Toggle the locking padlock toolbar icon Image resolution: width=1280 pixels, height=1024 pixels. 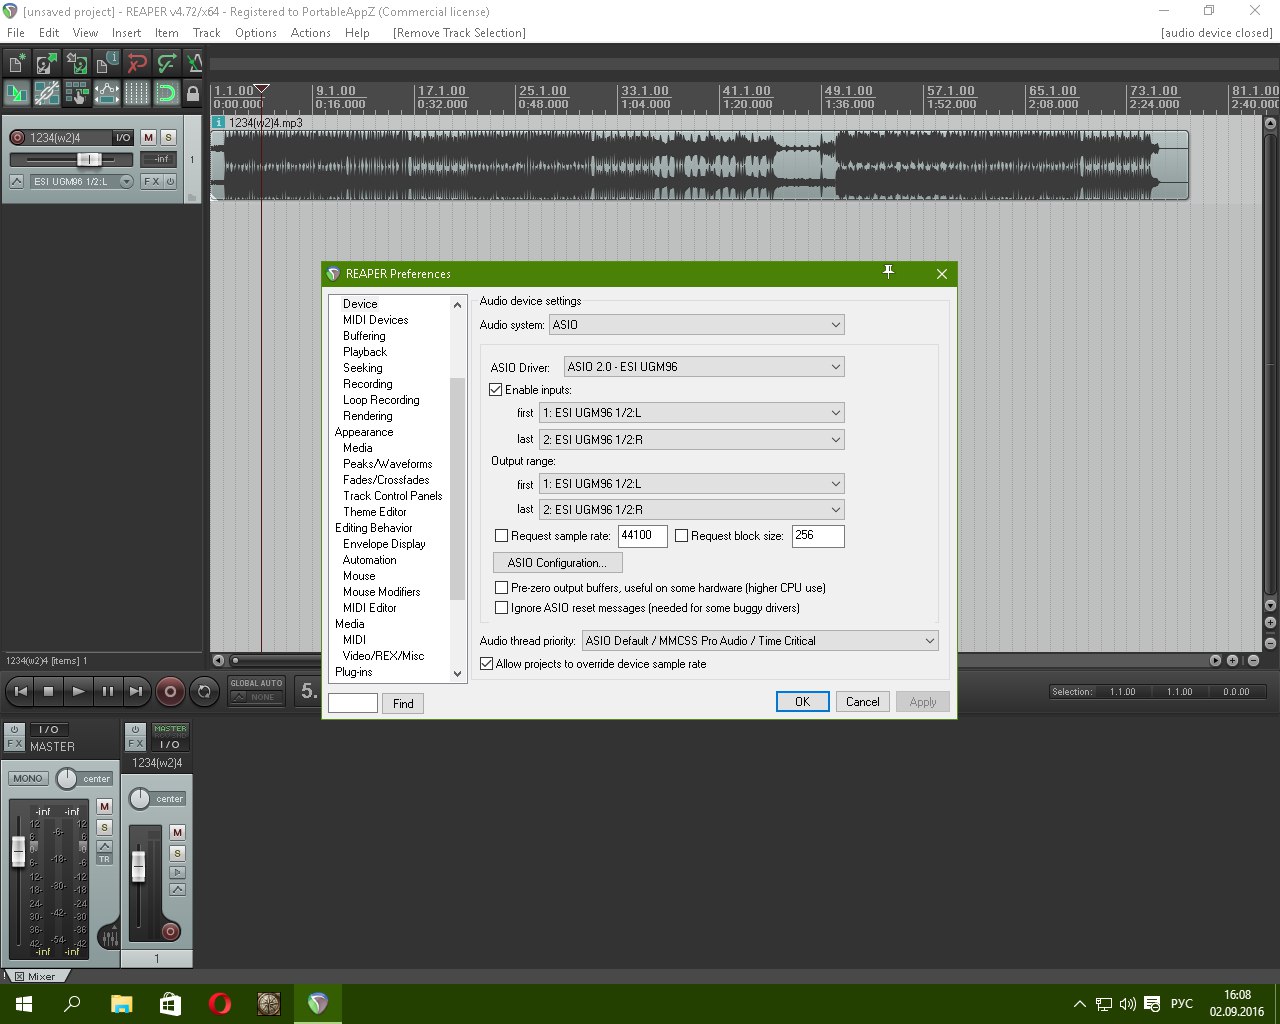(194, 94)
